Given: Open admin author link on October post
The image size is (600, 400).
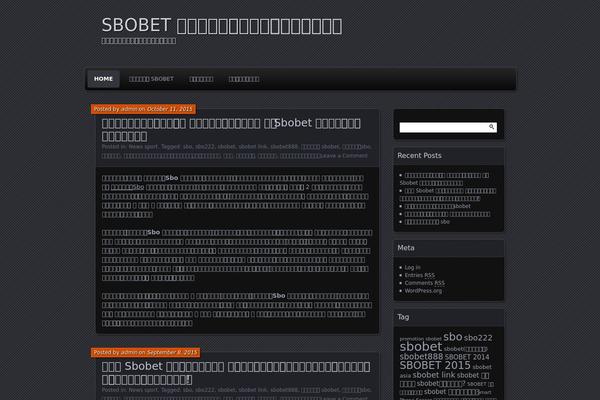Looking at the screenshot, I should [129, 109].
